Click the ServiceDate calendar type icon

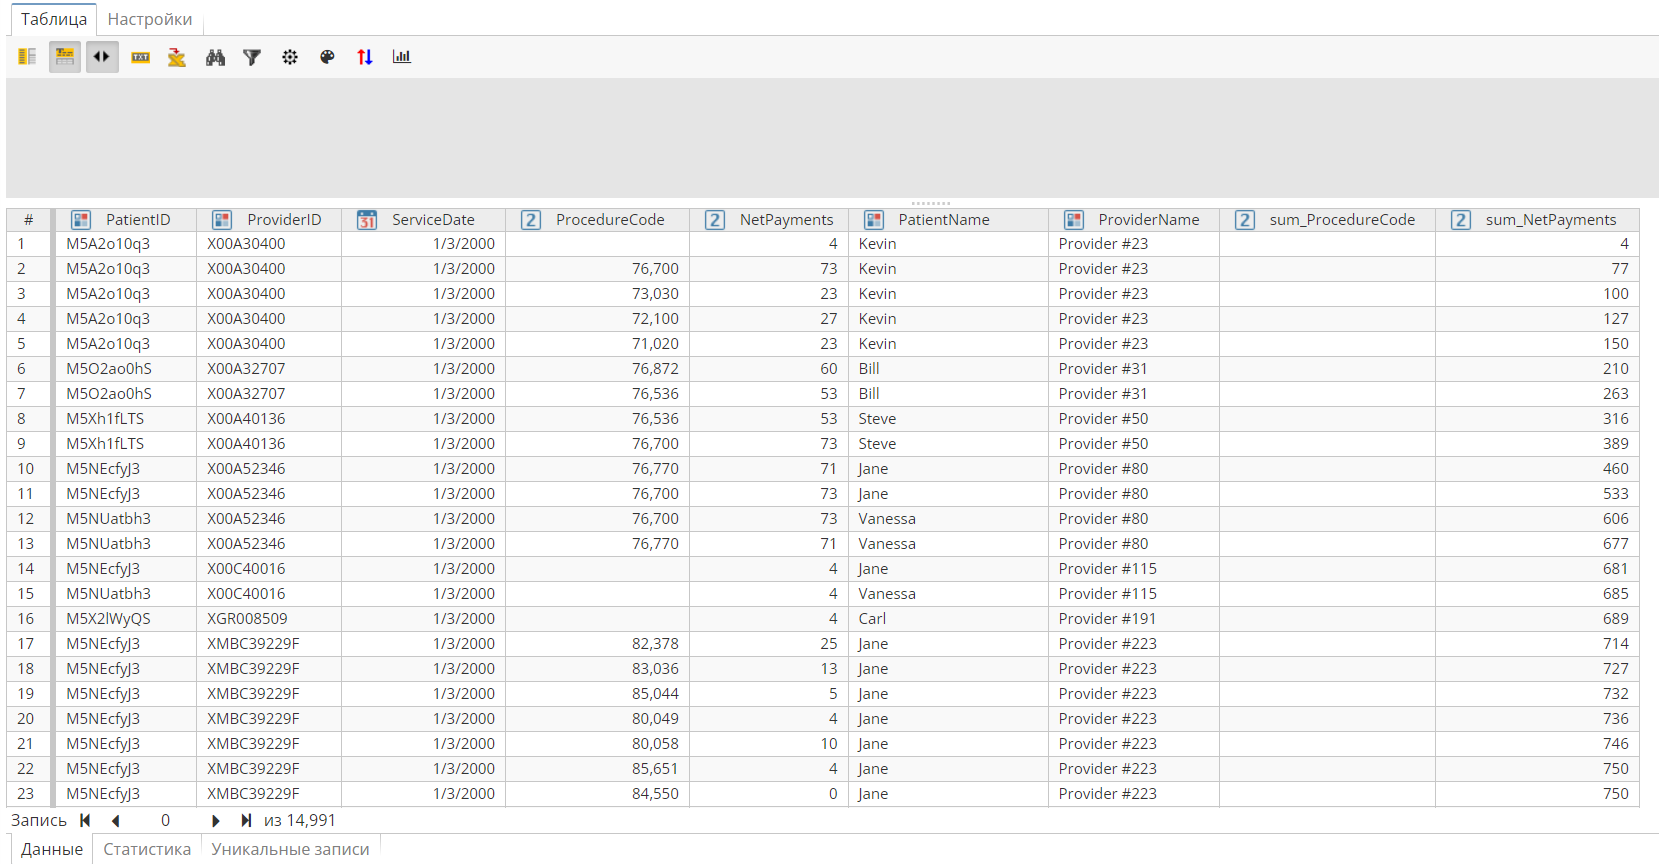367,220
